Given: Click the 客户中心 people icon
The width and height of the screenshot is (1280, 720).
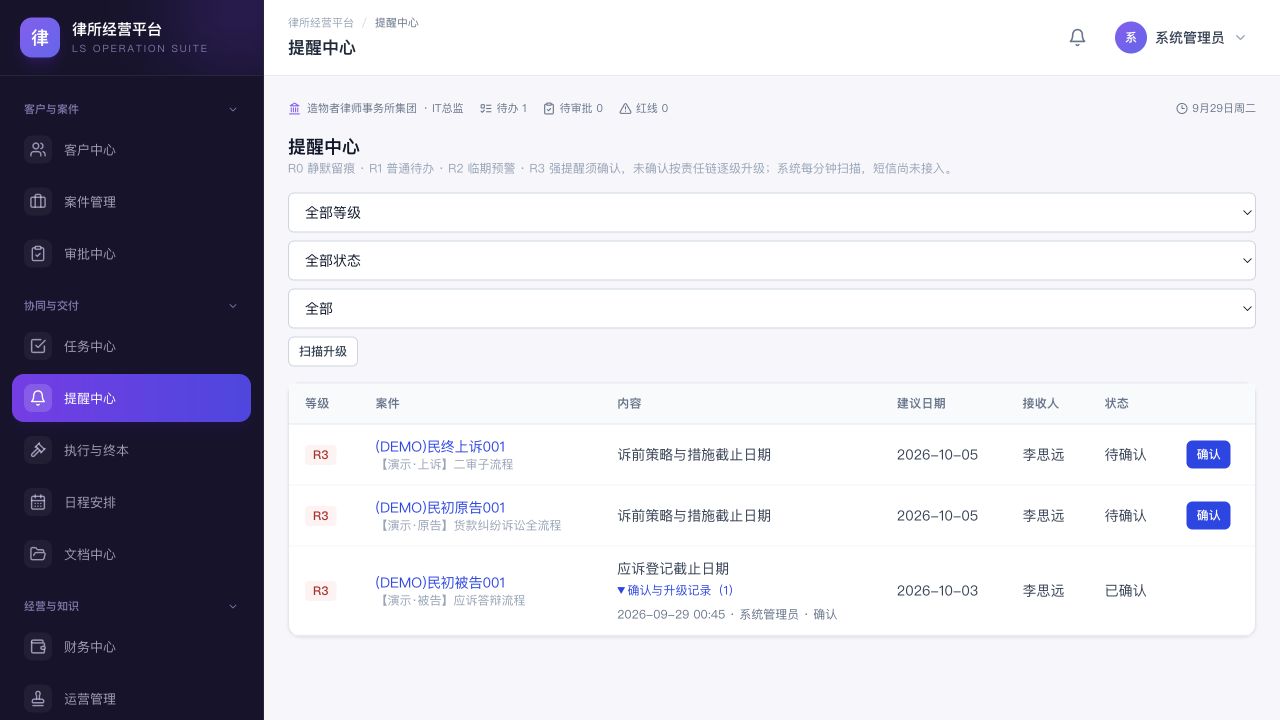Looking at the screenshot, I should pos(38,150).
